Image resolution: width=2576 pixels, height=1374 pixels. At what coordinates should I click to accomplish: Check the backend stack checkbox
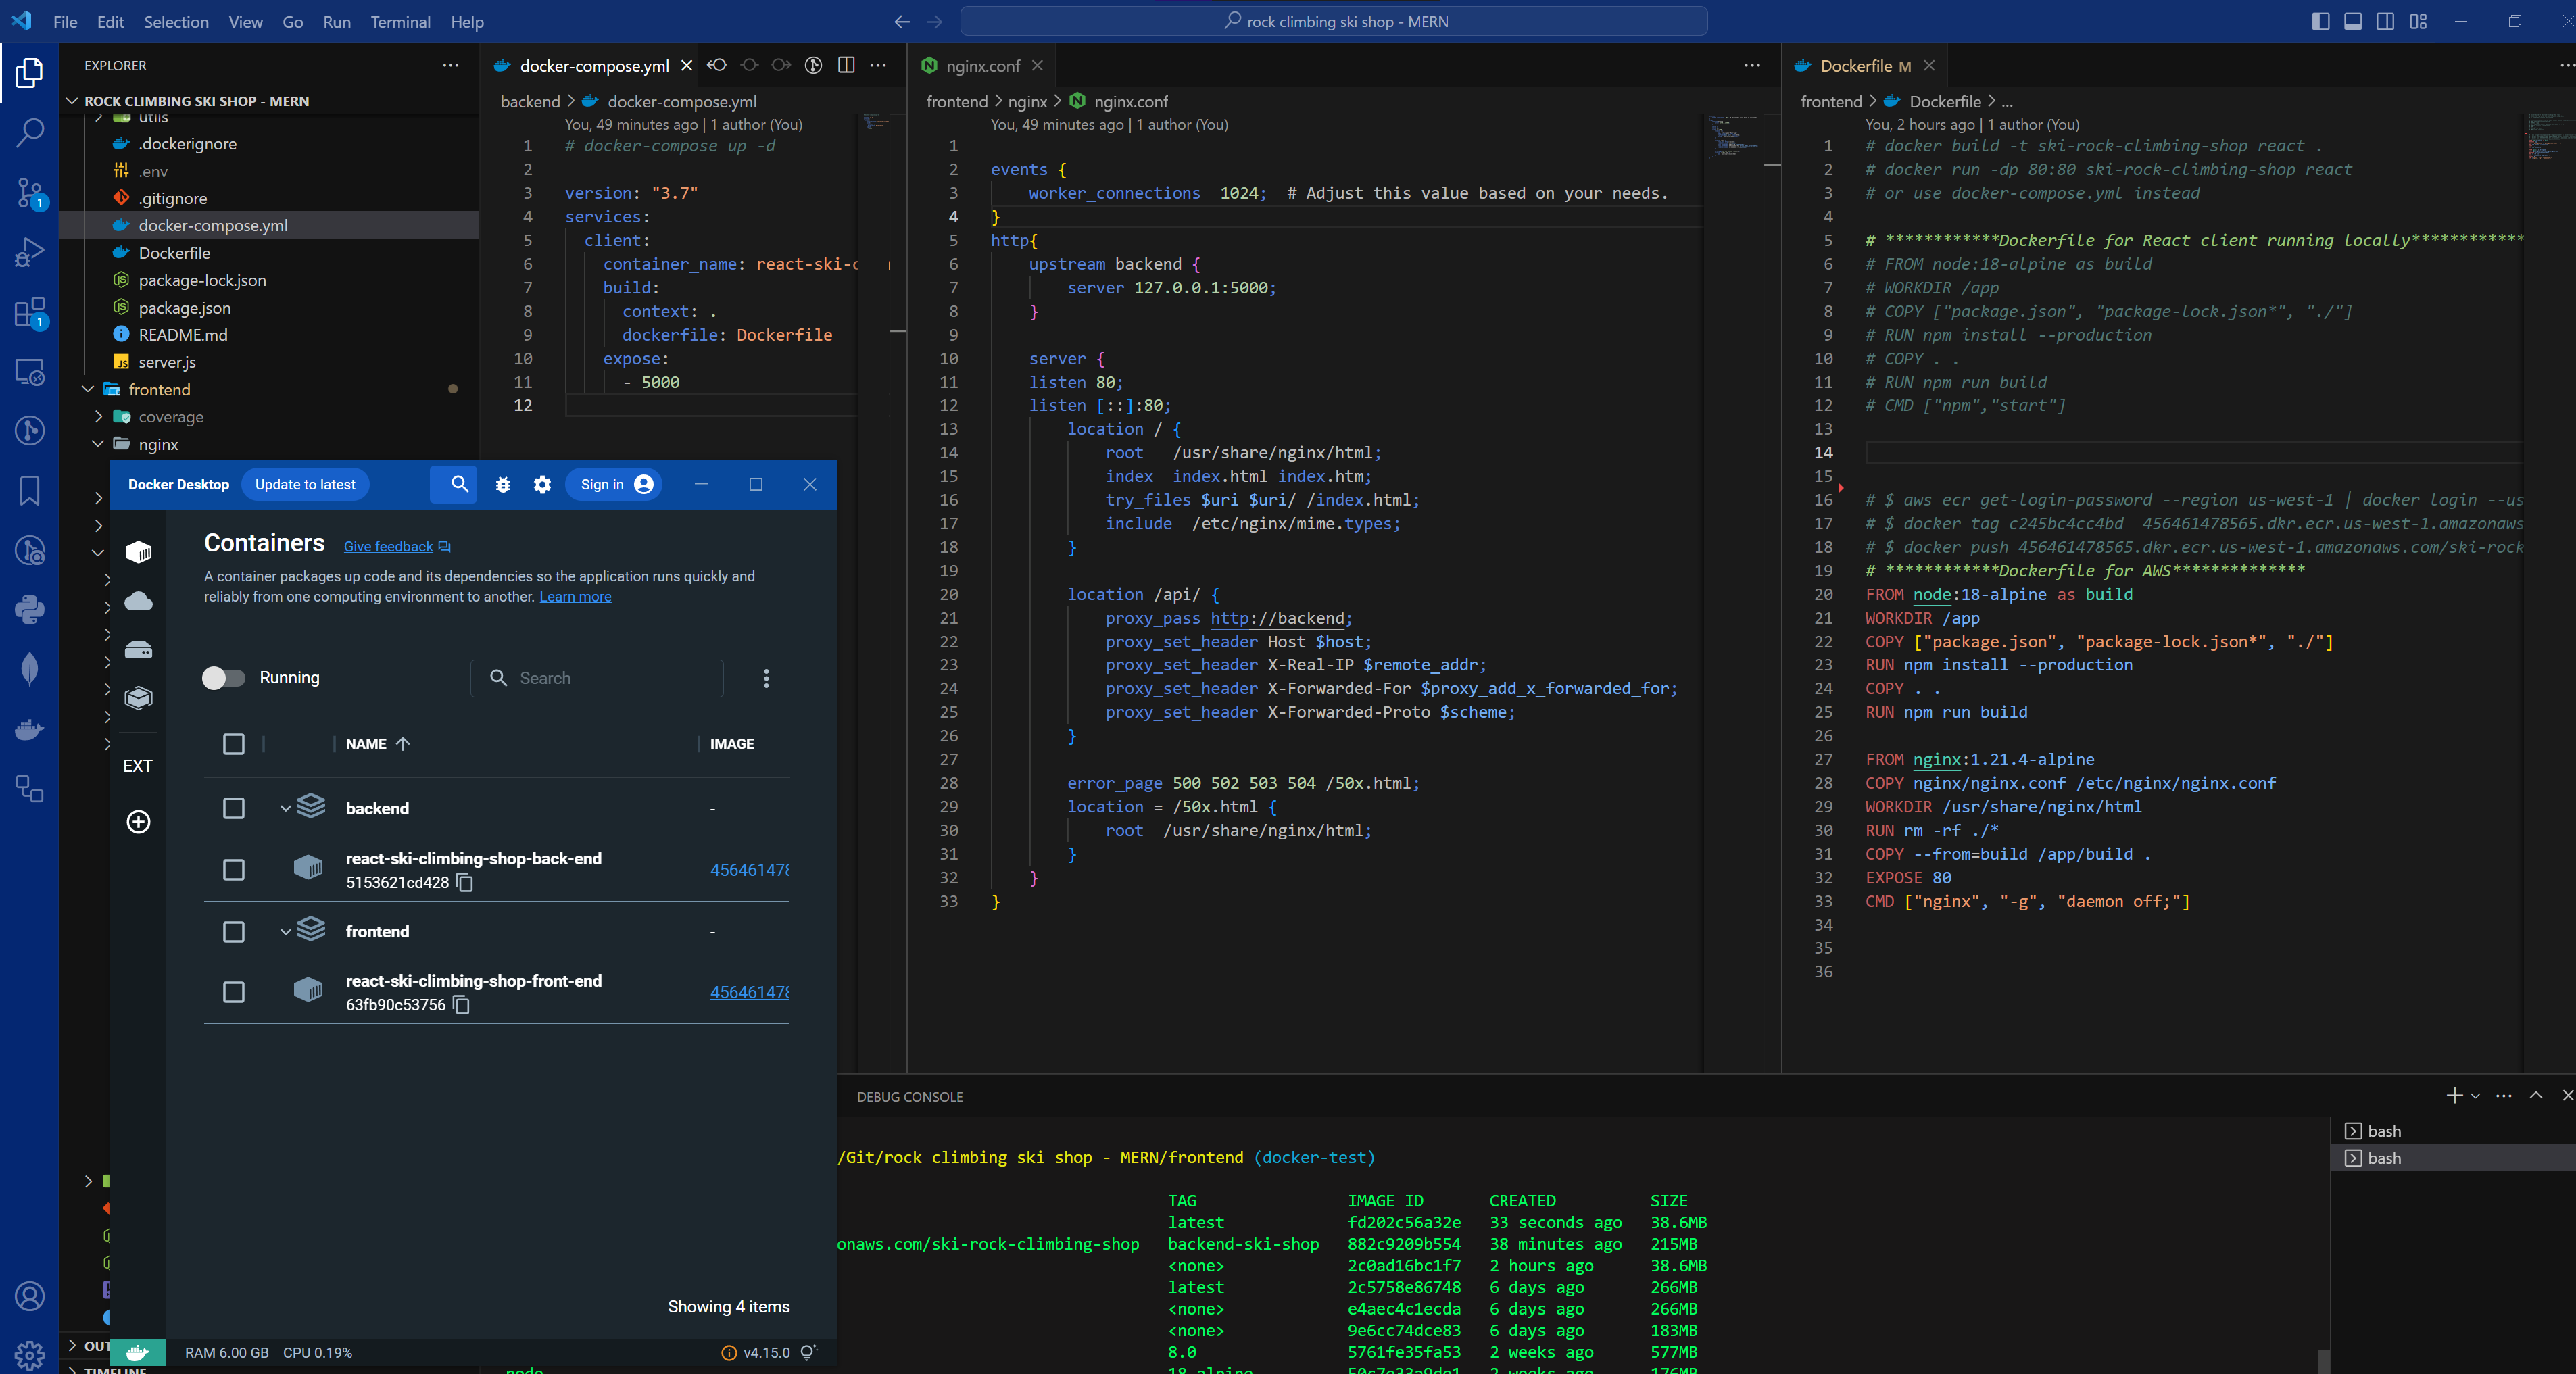click(233, 808)
